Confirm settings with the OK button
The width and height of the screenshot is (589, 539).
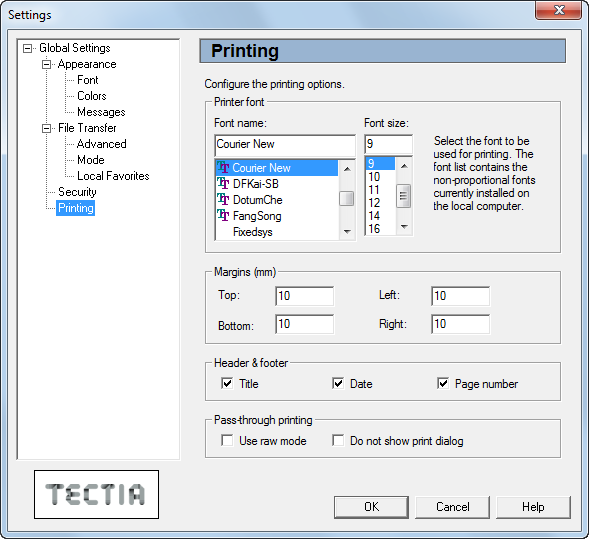[371, 507]
